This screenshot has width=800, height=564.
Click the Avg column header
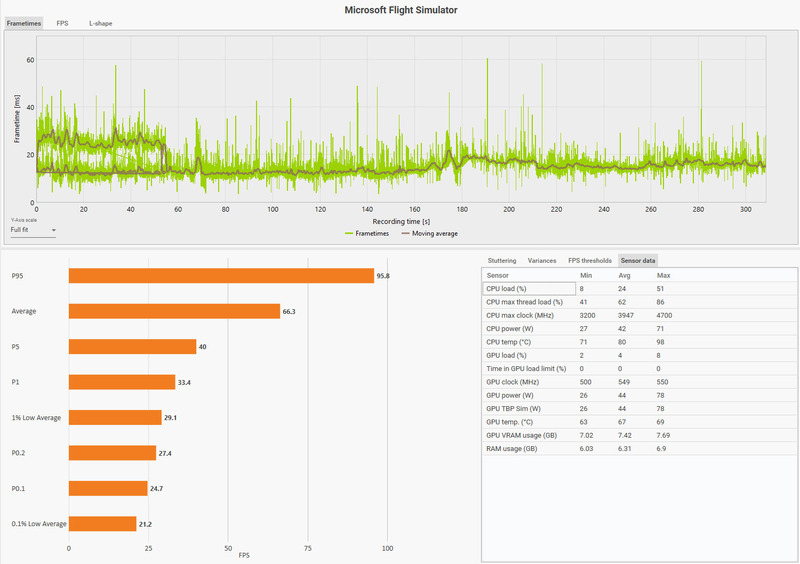[x=624, y=275]
